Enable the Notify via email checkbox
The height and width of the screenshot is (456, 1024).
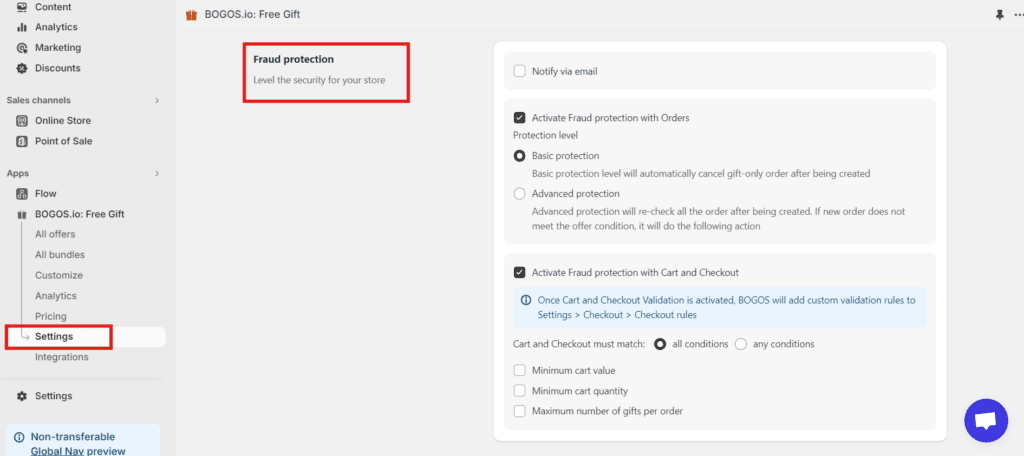520,71
